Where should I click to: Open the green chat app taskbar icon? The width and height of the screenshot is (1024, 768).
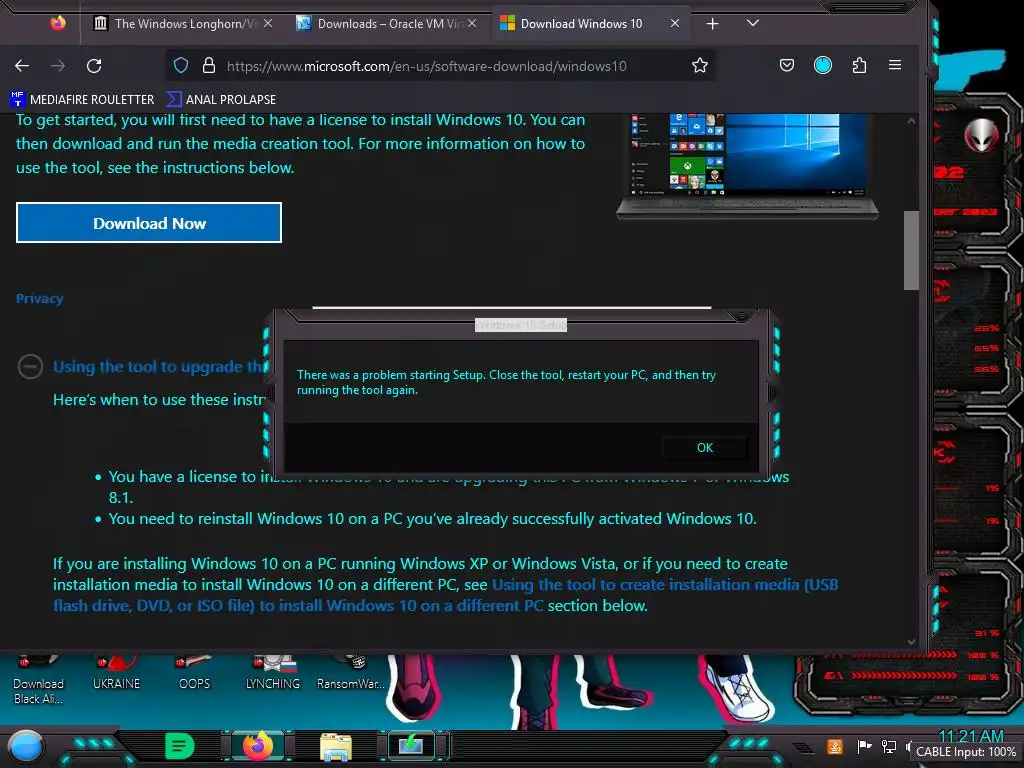pyautogui.click(x=179, y=746)
